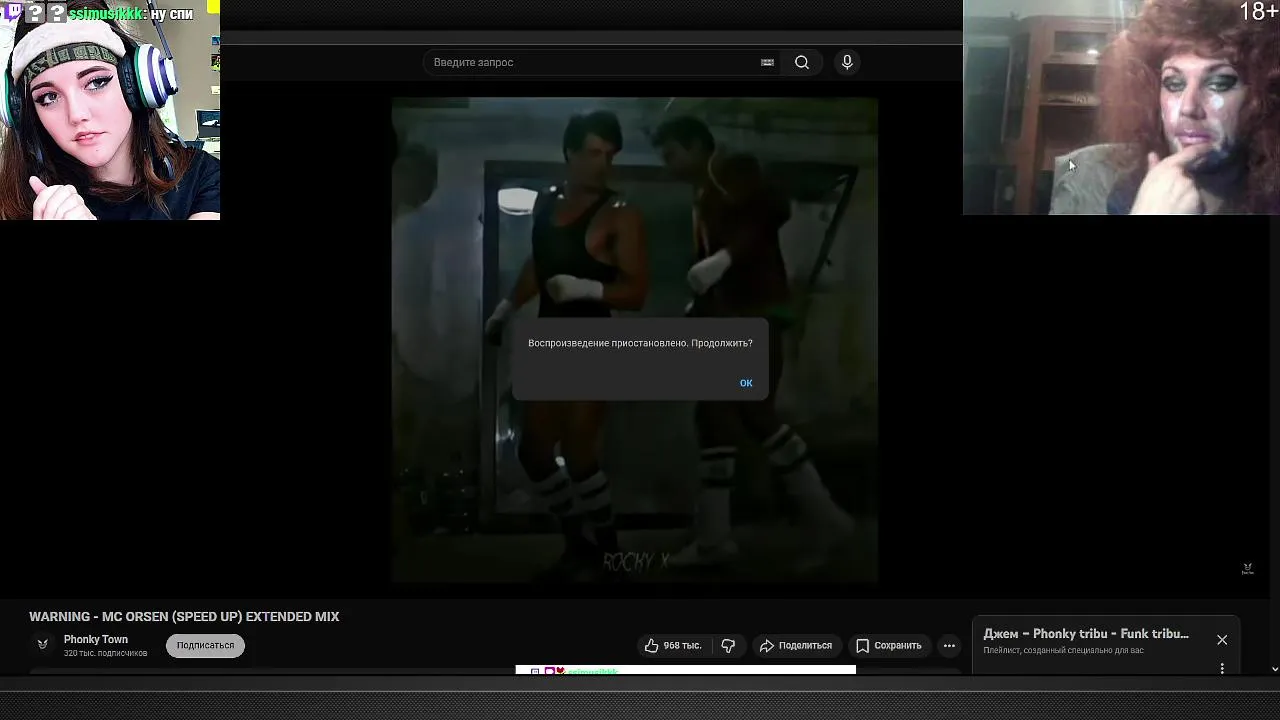1280x720 pixels.
Task: Open the more actions three-dot menu
Action: coord(949,646)
